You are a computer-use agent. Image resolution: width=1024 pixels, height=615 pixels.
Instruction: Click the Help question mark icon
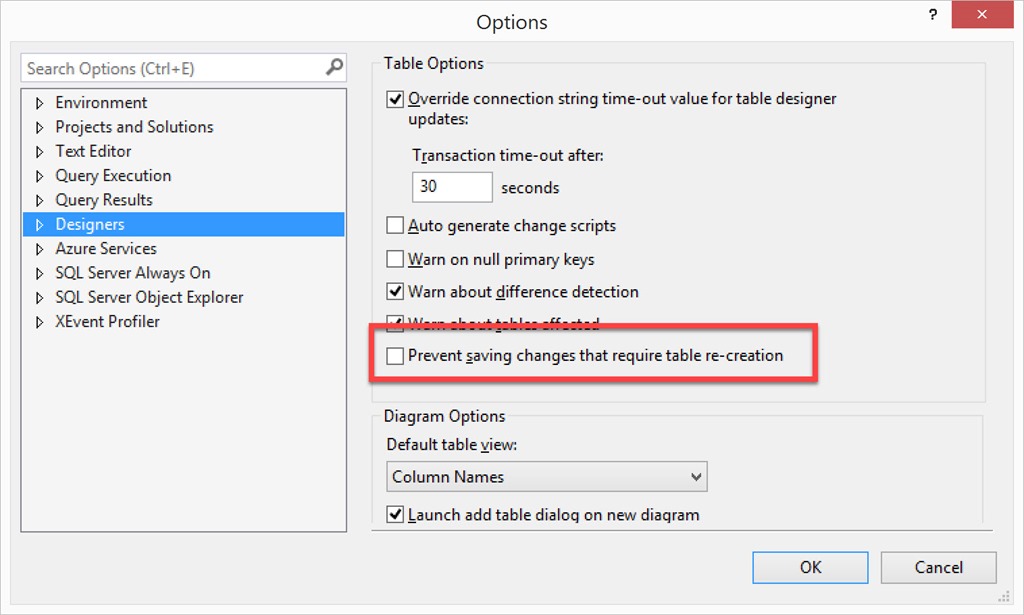click(x=933, y=14)
